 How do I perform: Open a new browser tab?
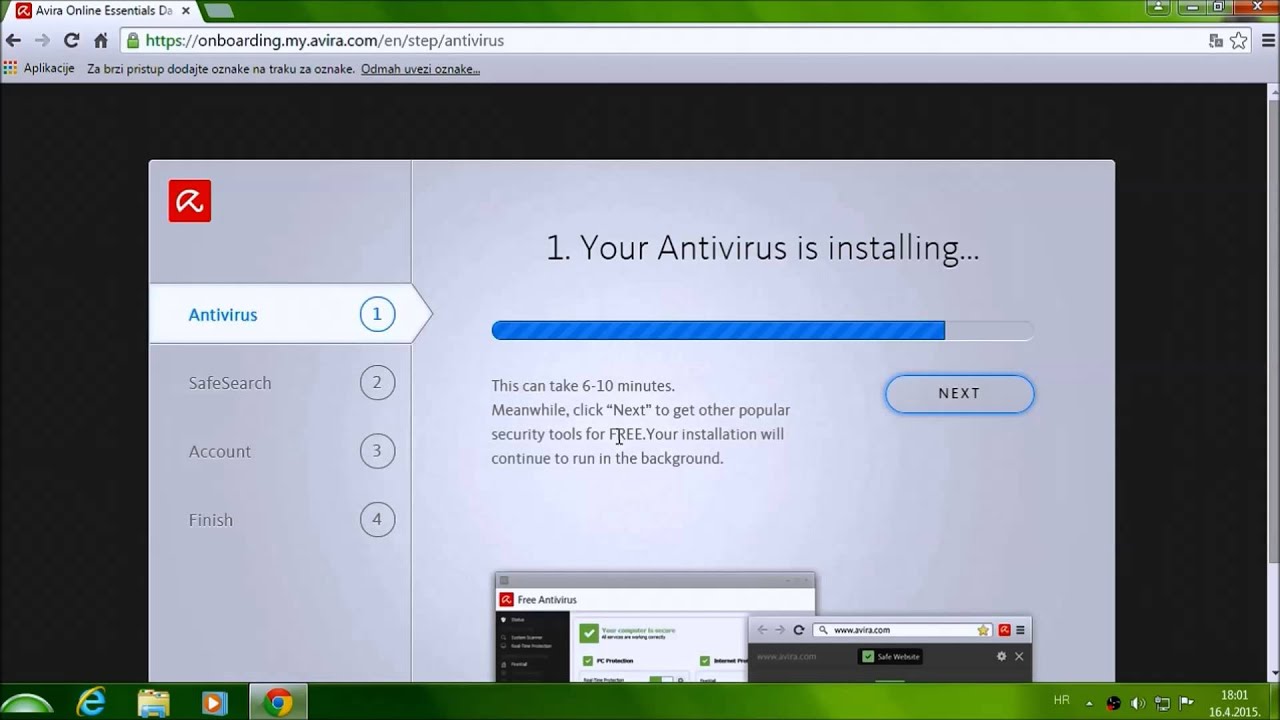point(218,11)
